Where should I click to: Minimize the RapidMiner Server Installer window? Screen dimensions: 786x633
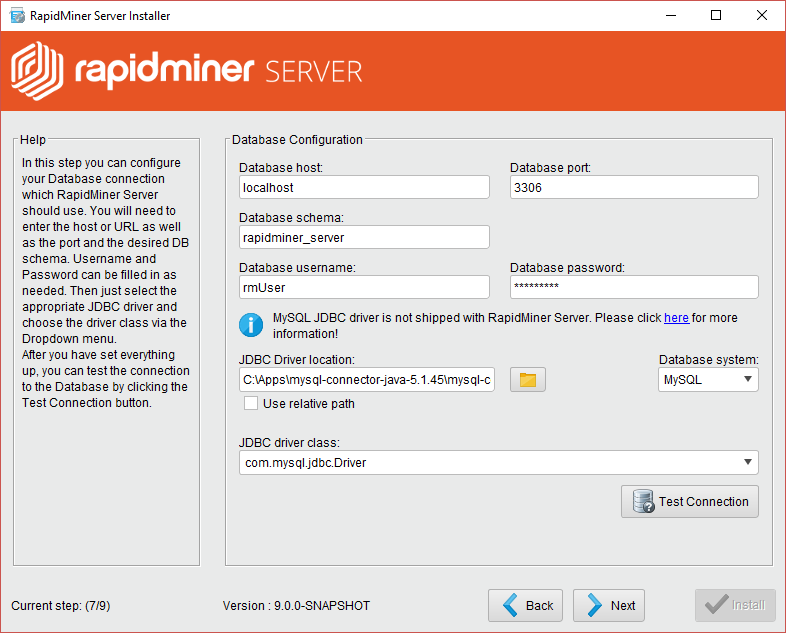(x=670, y=16)
